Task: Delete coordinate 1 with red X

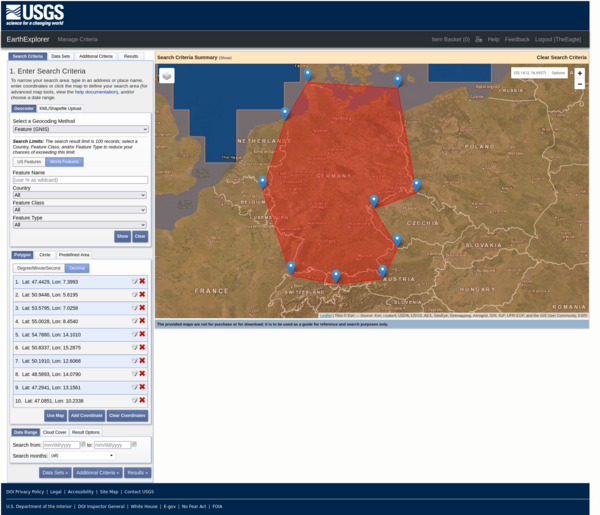Action: 142,281
